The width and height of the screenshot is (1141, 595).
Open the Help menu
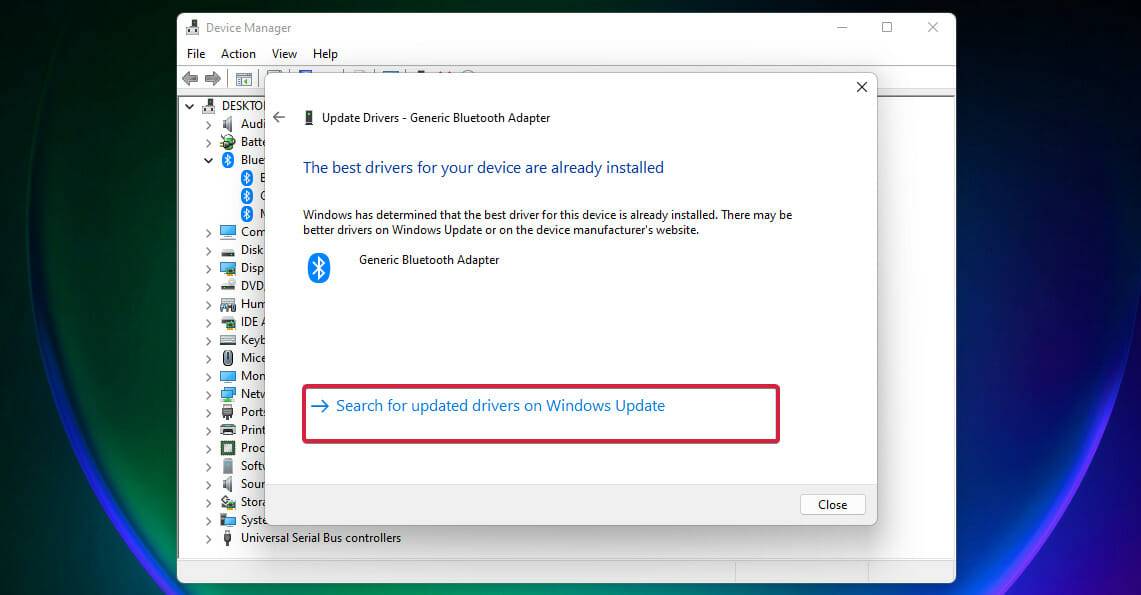tap(325, 53)
